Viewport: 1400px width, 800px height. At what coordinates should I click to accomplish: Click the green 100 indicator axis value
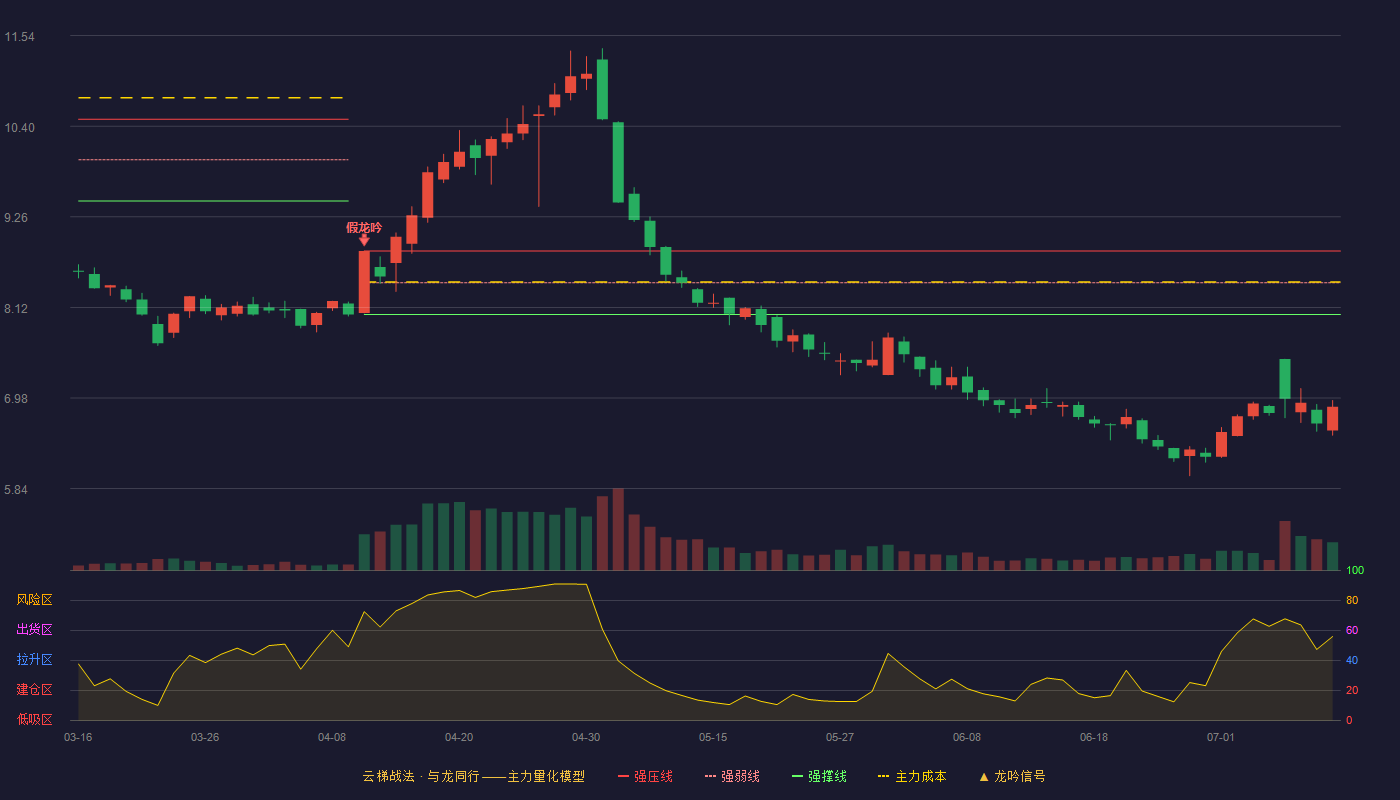pyautogui.click(x=1355, y=571)
